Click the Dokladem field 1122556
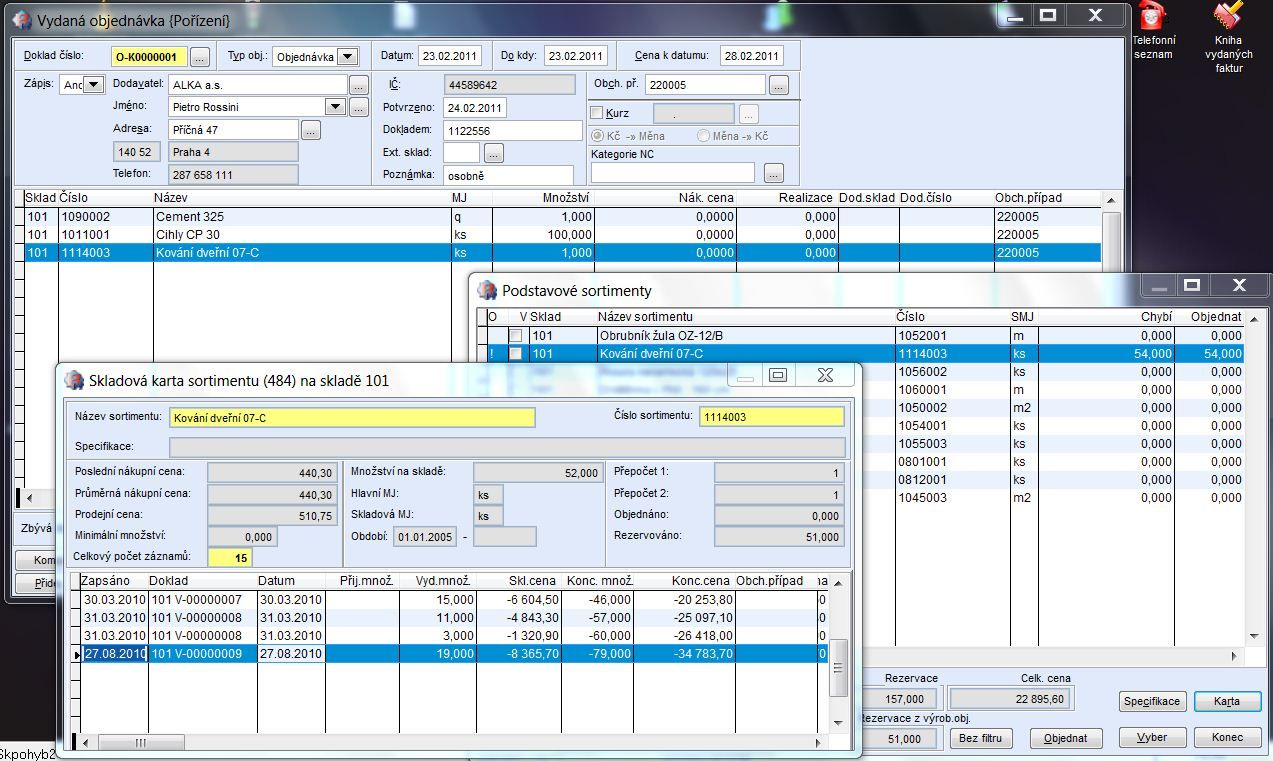Image resolution: width=1273 pixels, height=761 pixels. (x=512, y=130)
